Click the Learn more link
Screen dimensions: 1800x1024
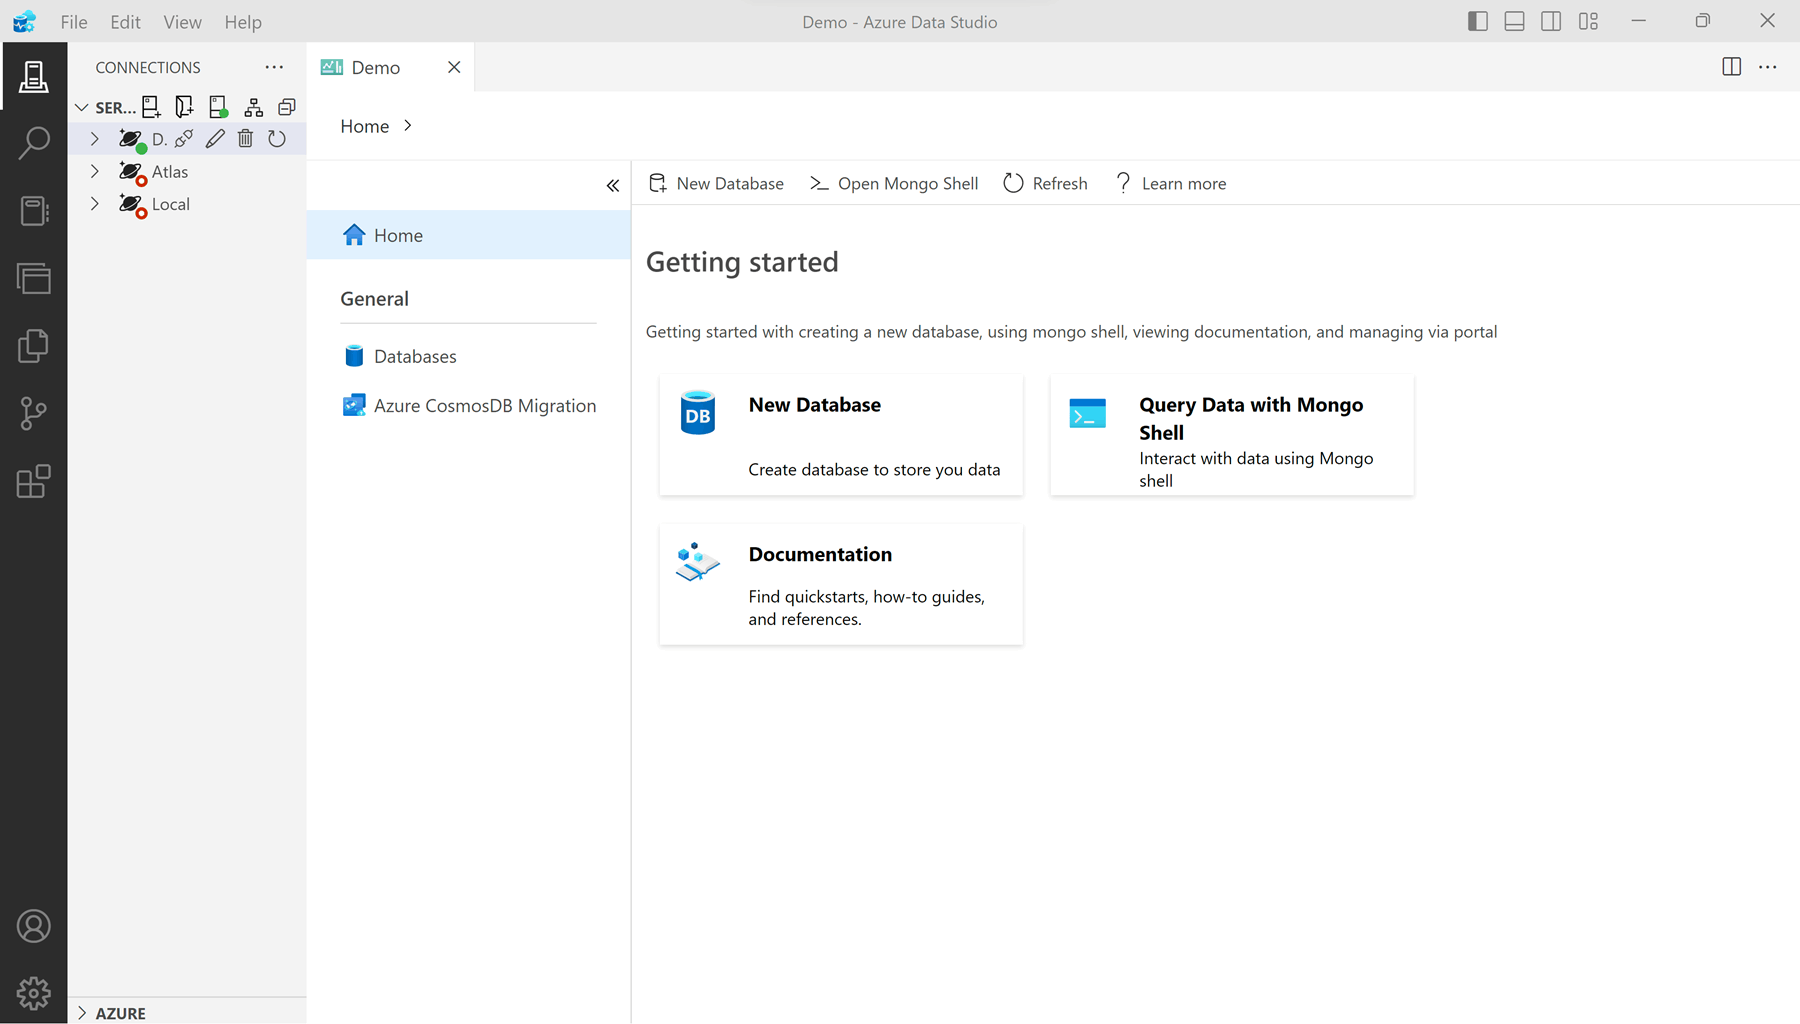point(1171,184)
